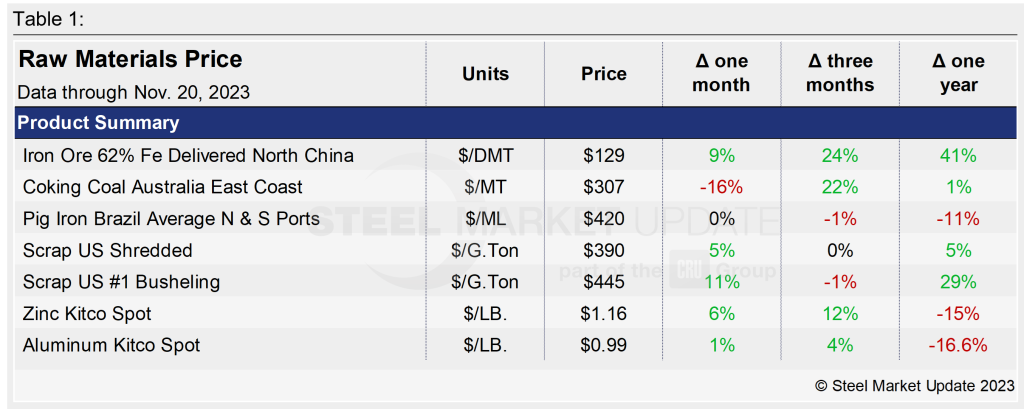Click the 41% iron ore yearly change

coord(958,156)
